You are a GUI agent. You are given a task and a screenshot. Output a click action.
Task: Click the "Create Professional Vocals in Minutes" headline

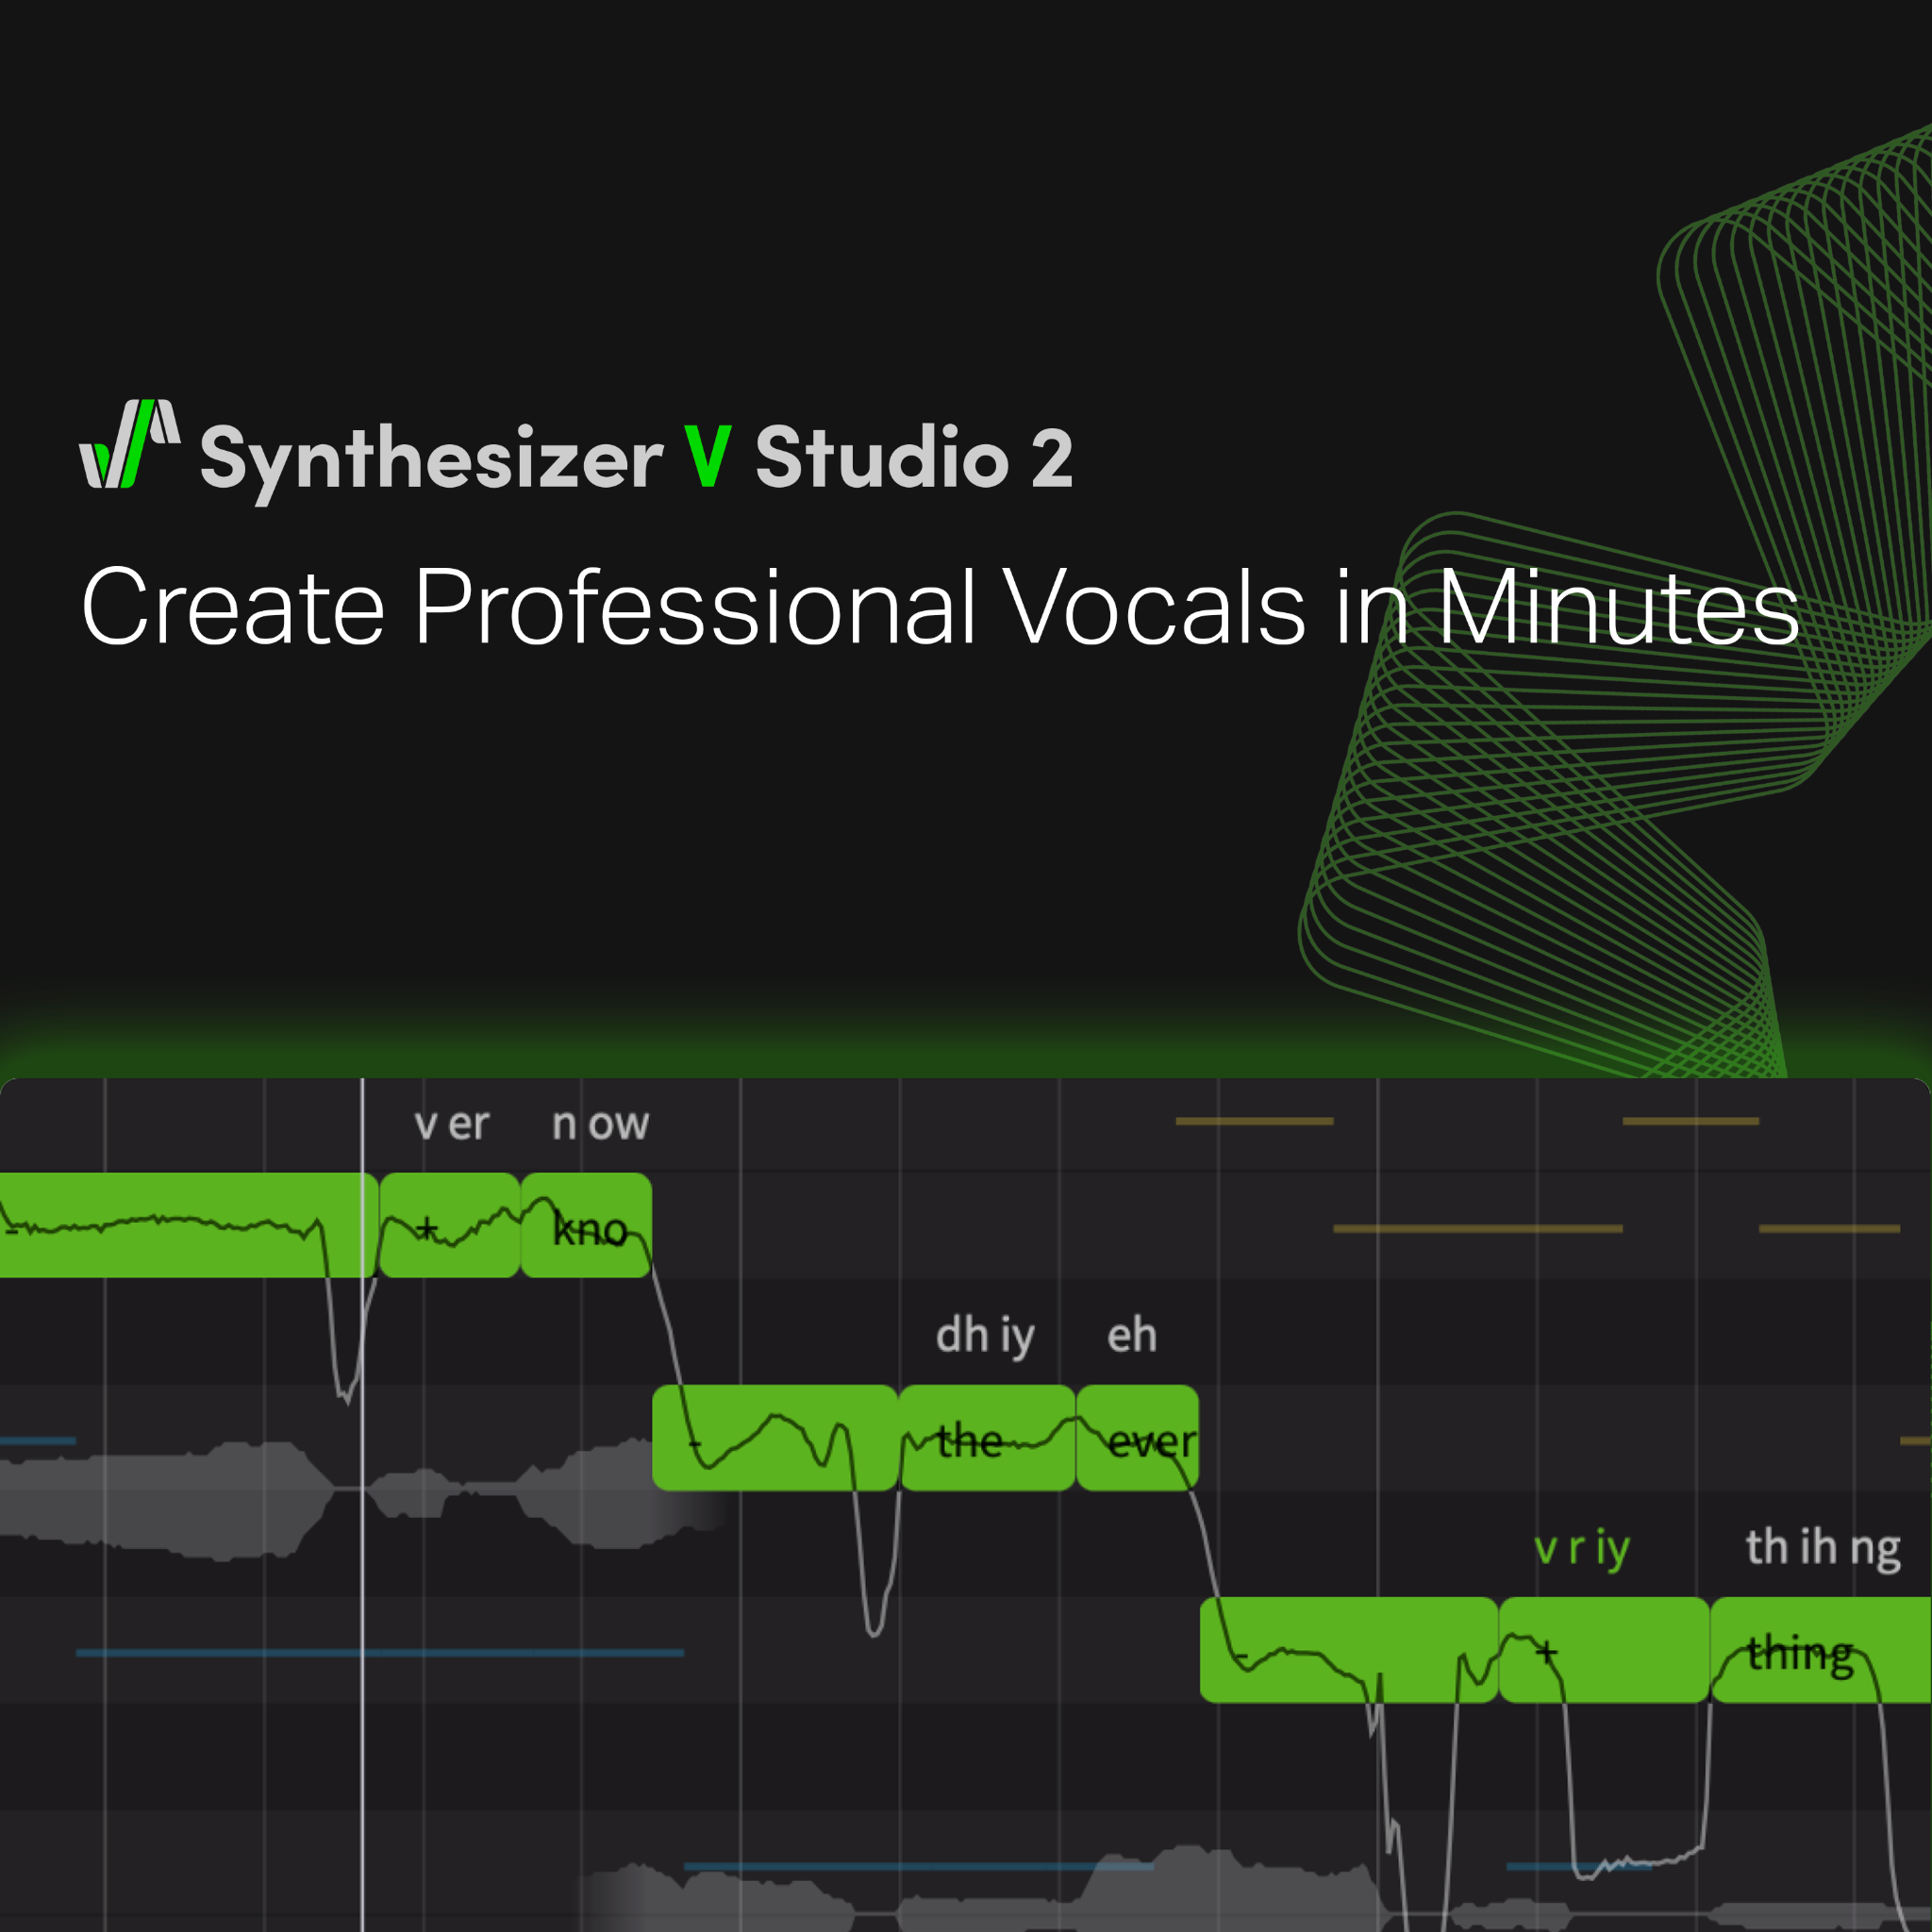pyautogui.click(x=940, y=606)
